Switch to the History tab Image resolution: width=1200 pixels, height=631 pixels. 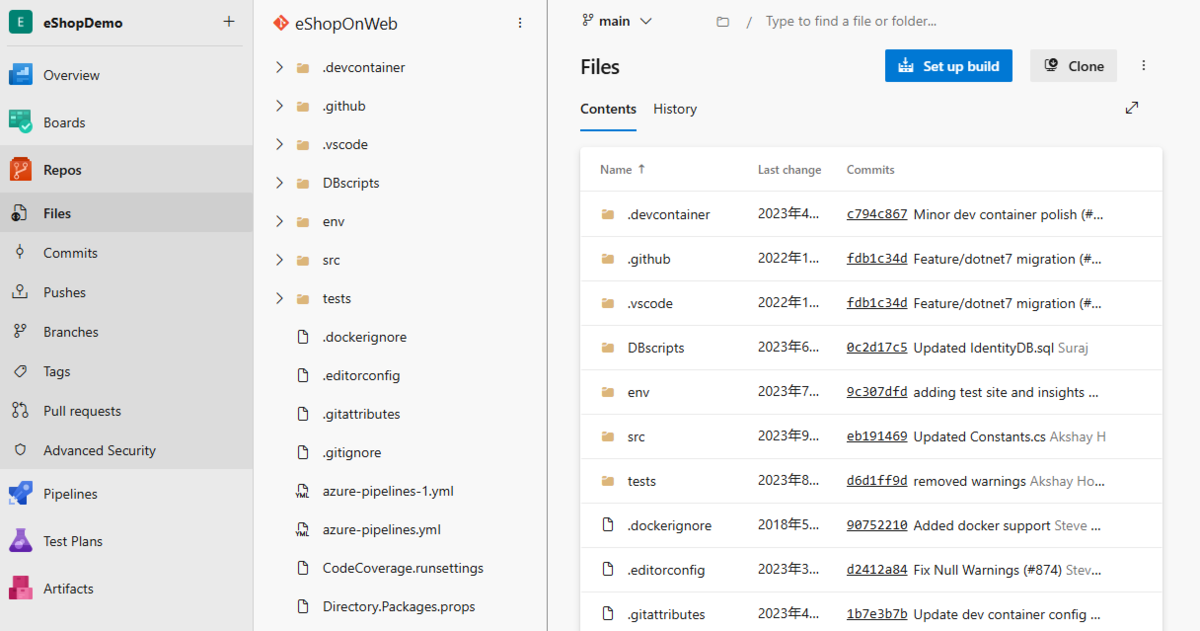coord(674,109)
